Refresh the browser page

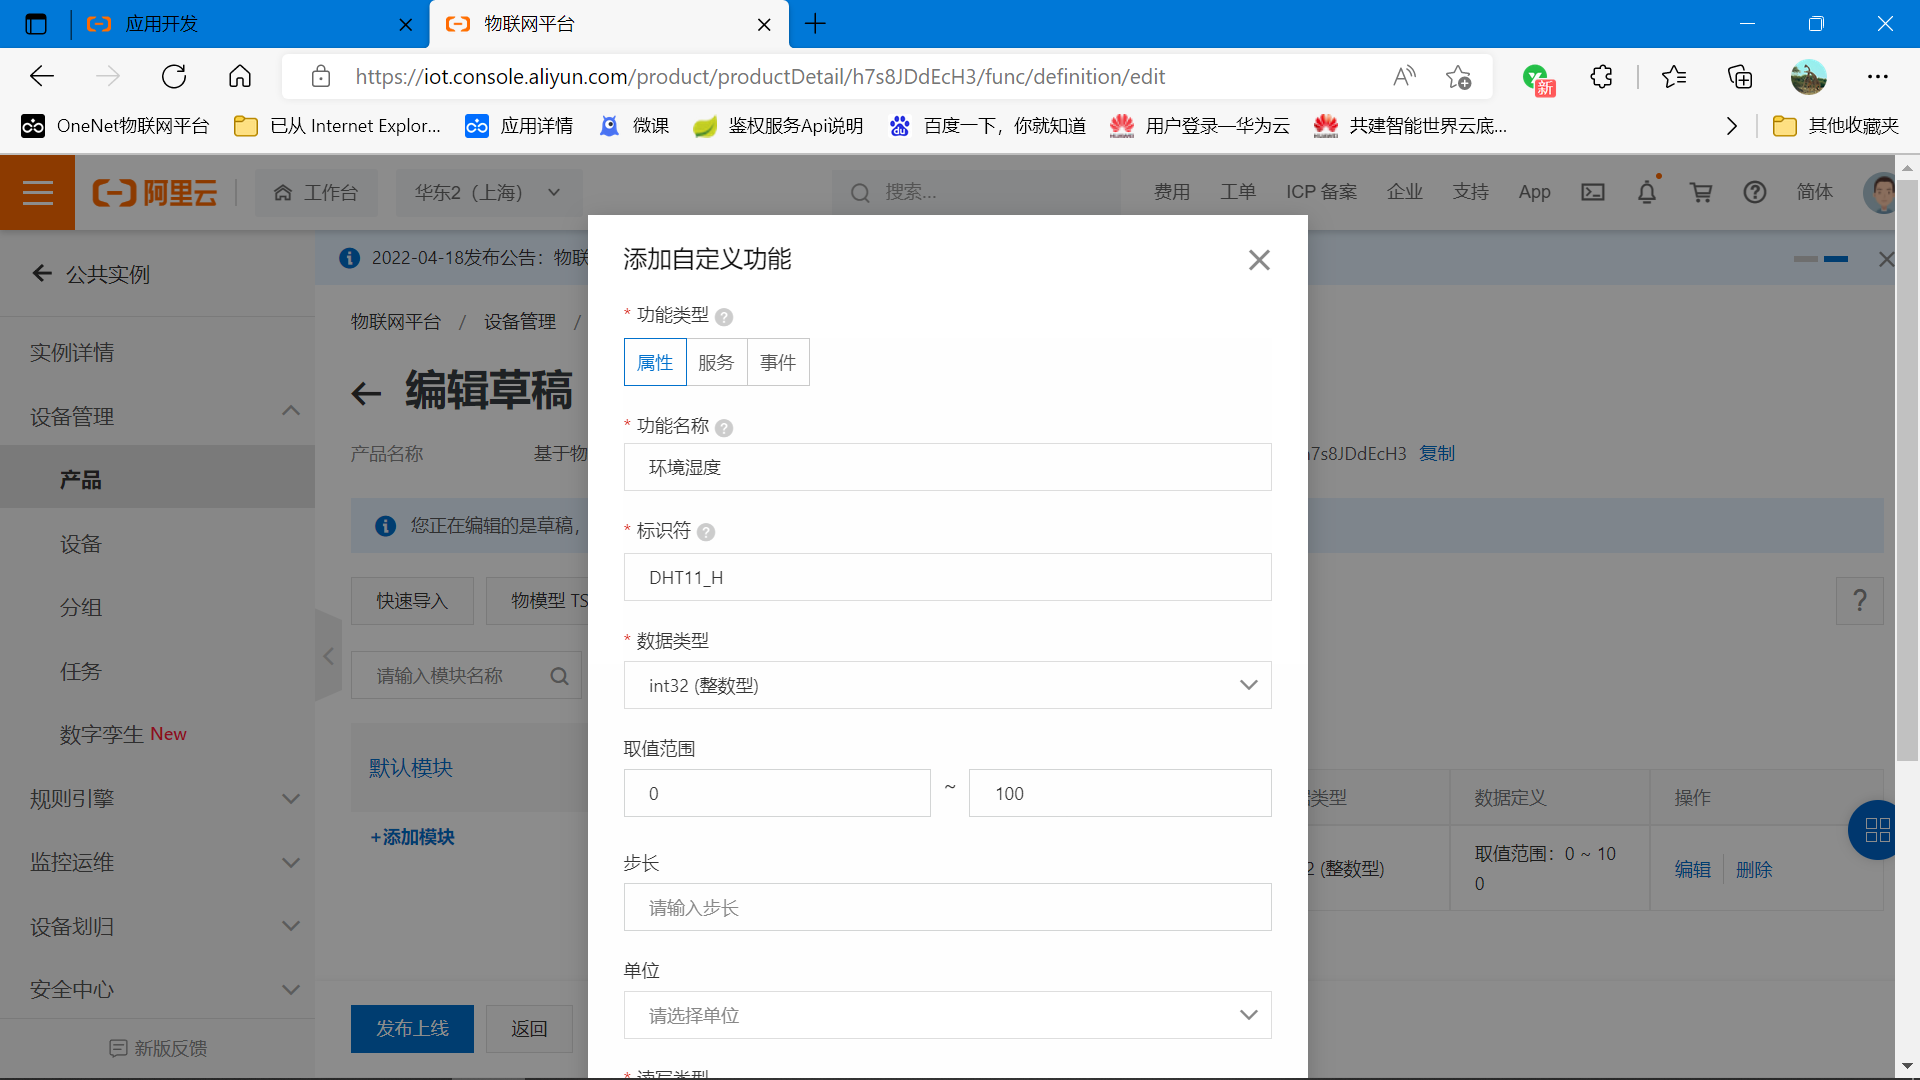[x=174, y=77]
